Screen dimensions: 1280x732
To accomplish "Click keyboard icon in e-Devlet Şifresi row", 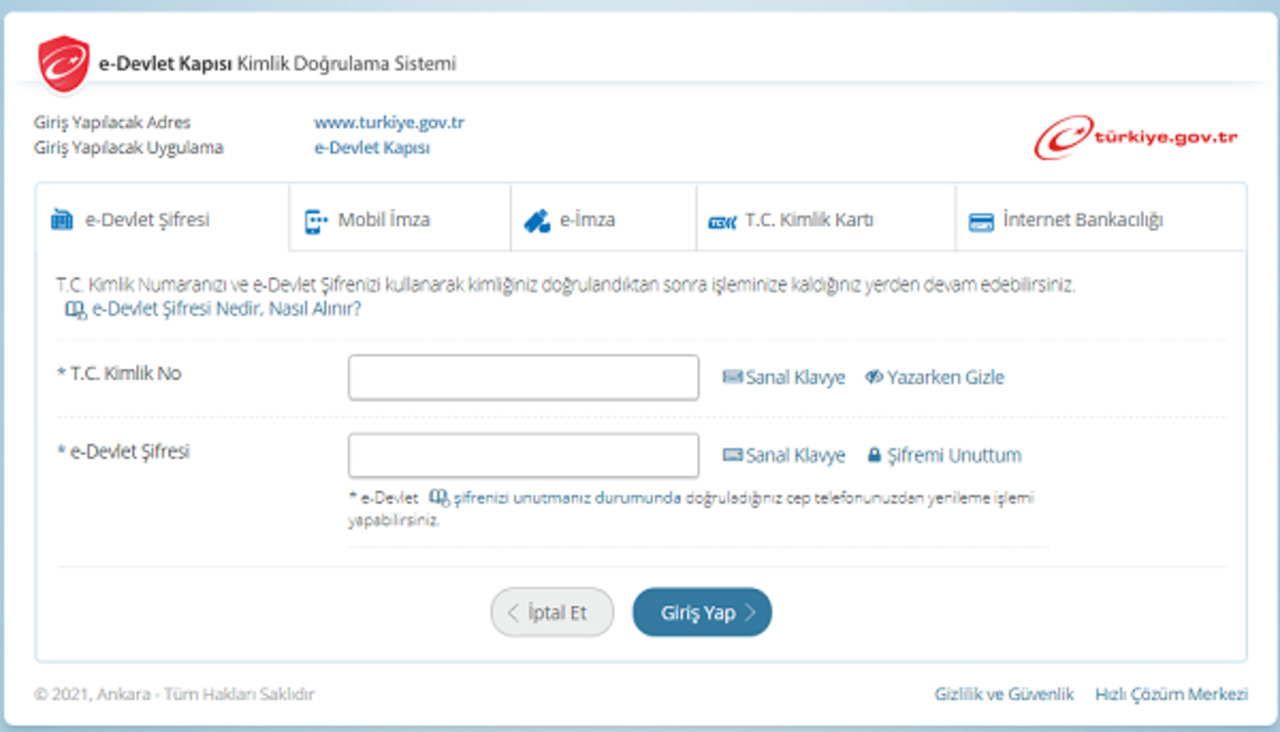I will (x=732, y=455).
